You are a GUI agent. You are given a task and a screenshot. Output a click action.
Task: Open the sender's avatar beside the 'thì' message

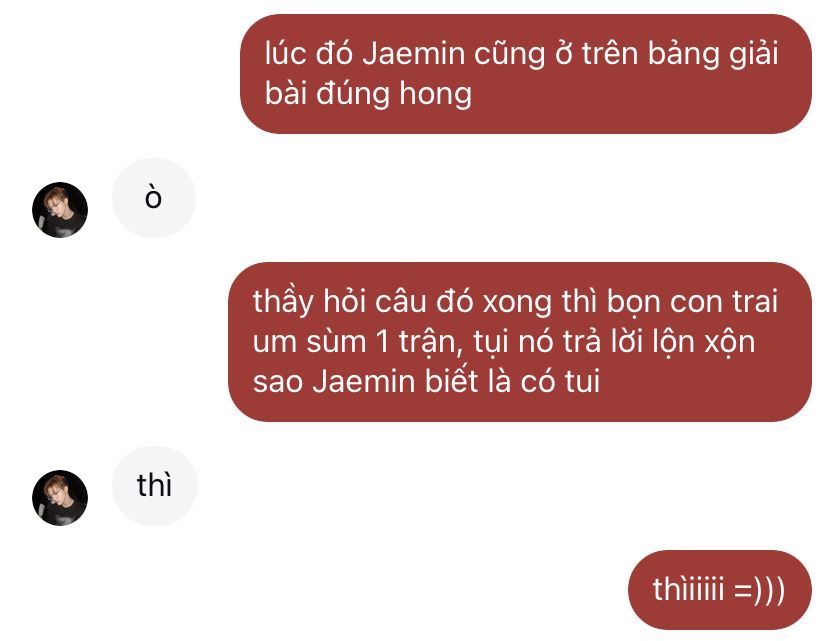(x=60, y=497)
